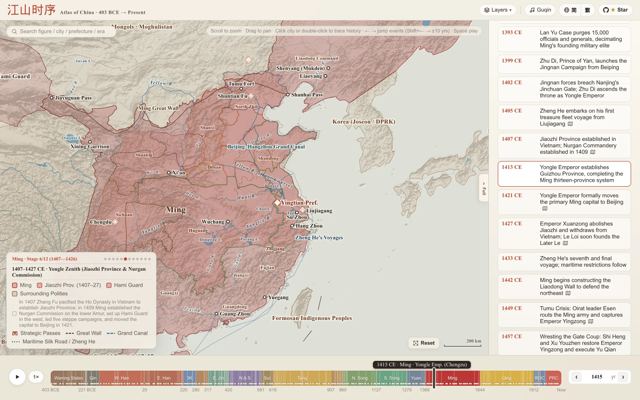Click the Yingtian Pref. capital diamond marker
The width and height of the screenshot is (640, 400).
tap(277, 202)
